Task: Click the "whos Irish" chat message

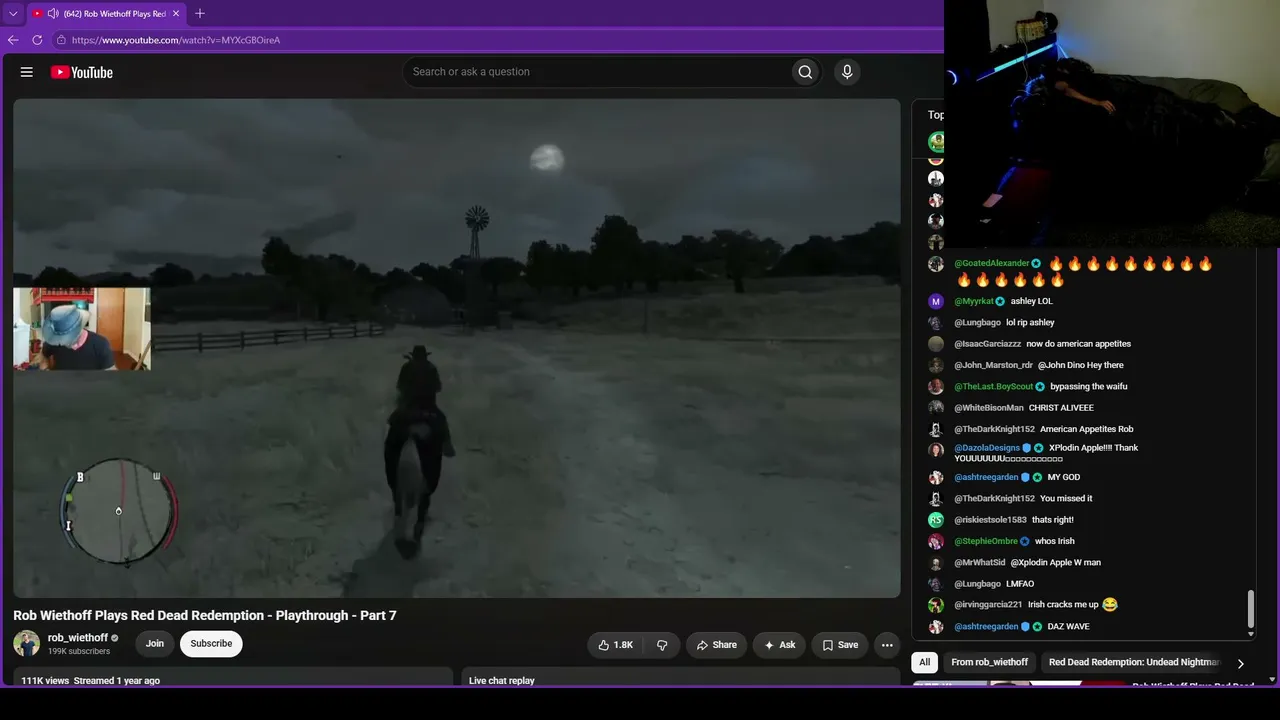Action: tap(1055, 542)
